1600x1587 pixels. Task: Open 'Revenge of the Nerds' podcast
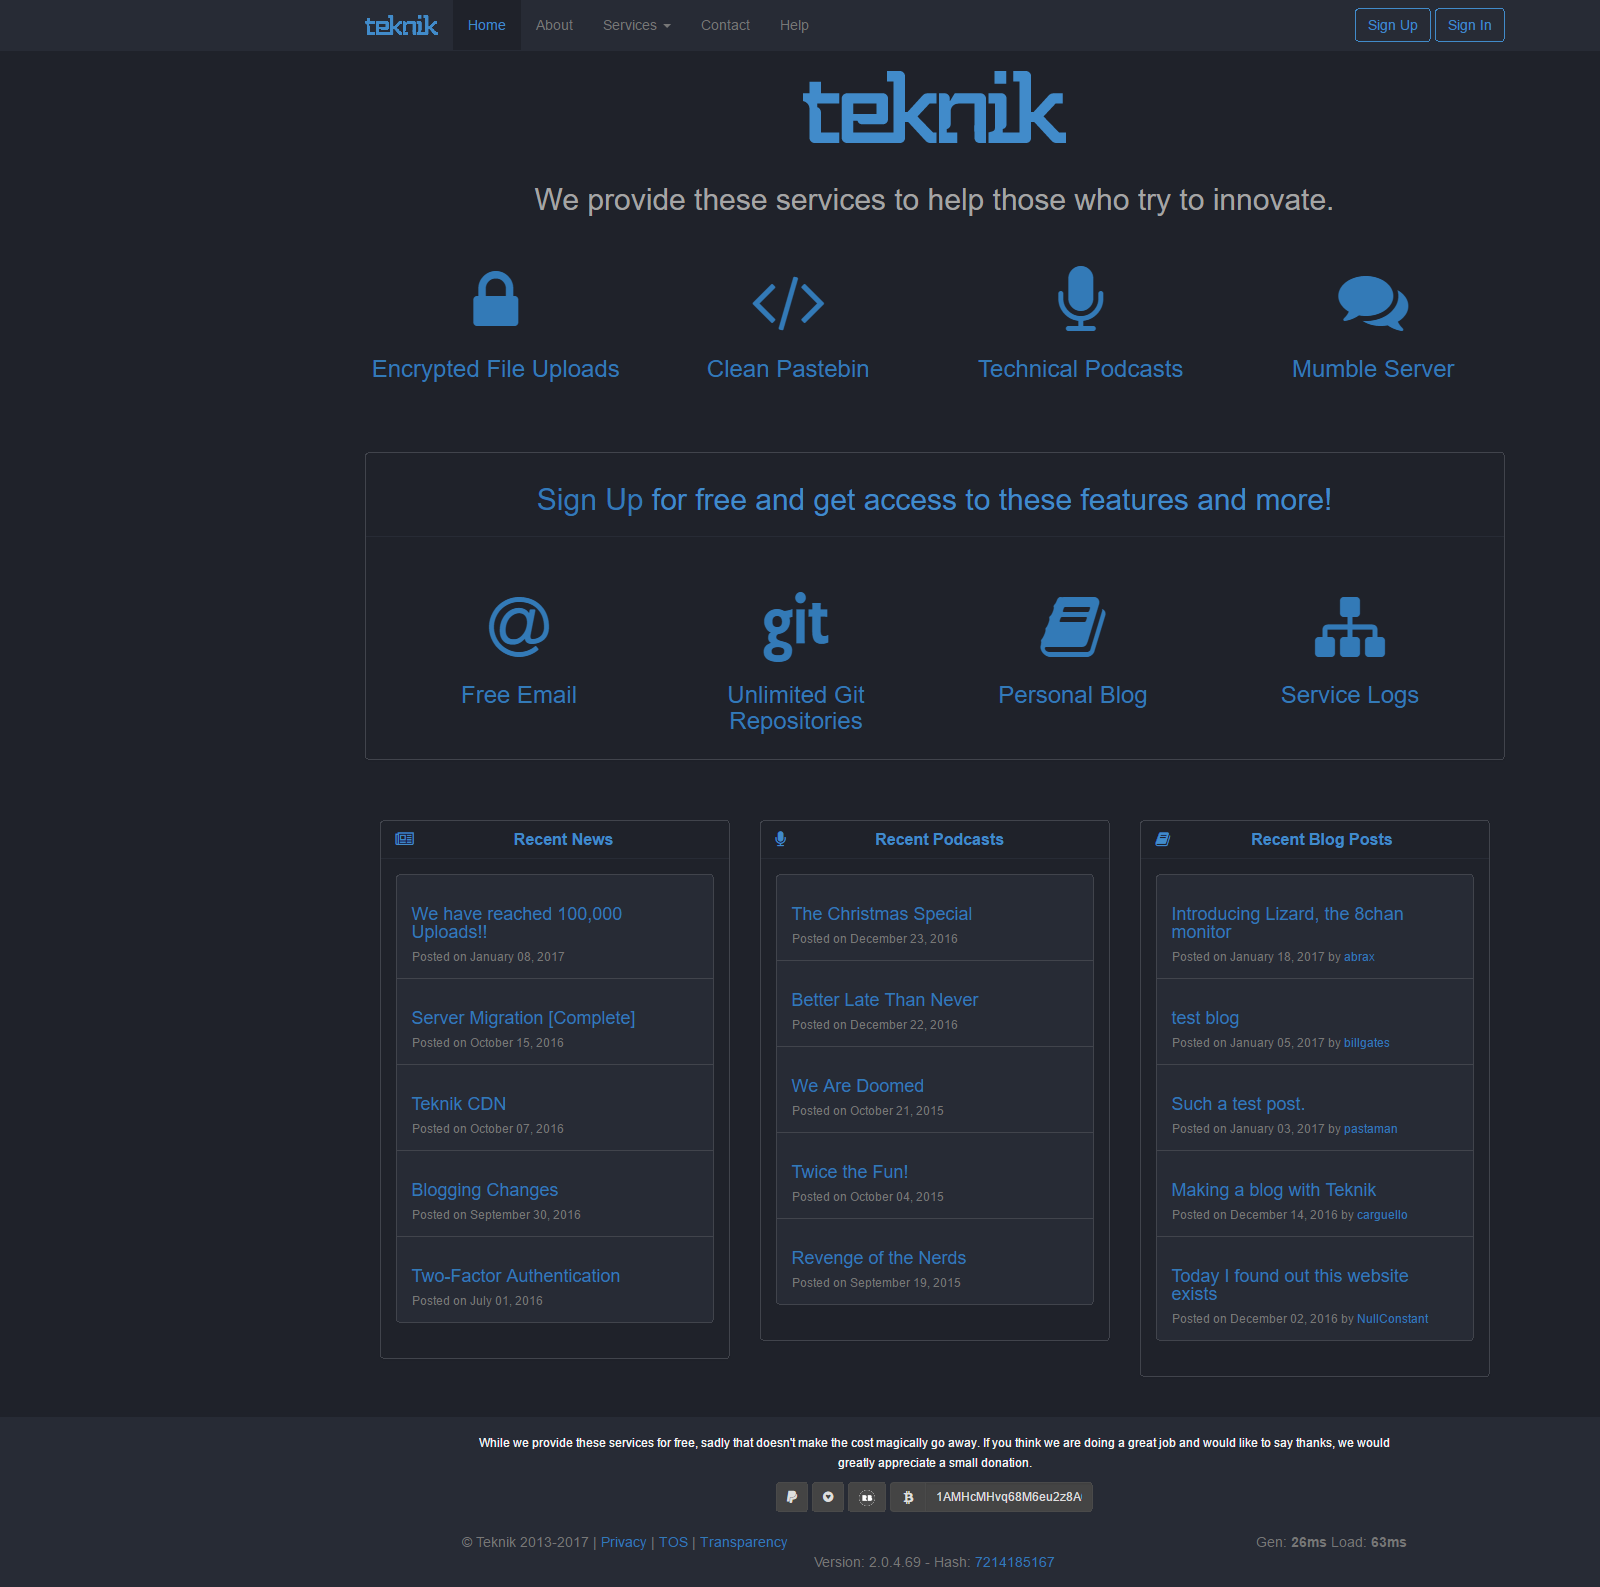click(879, 1258)
